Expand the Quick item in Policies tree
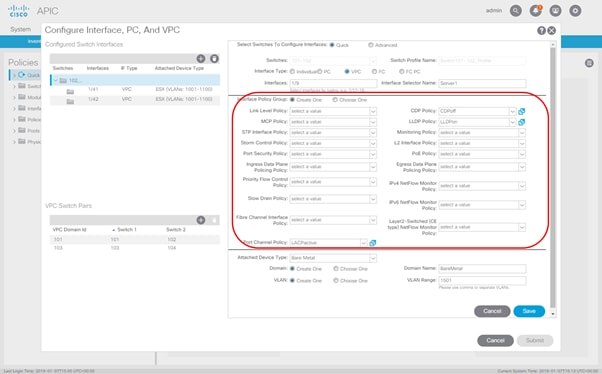The width and height of the screenshot is (602, 374). (15, 75)
